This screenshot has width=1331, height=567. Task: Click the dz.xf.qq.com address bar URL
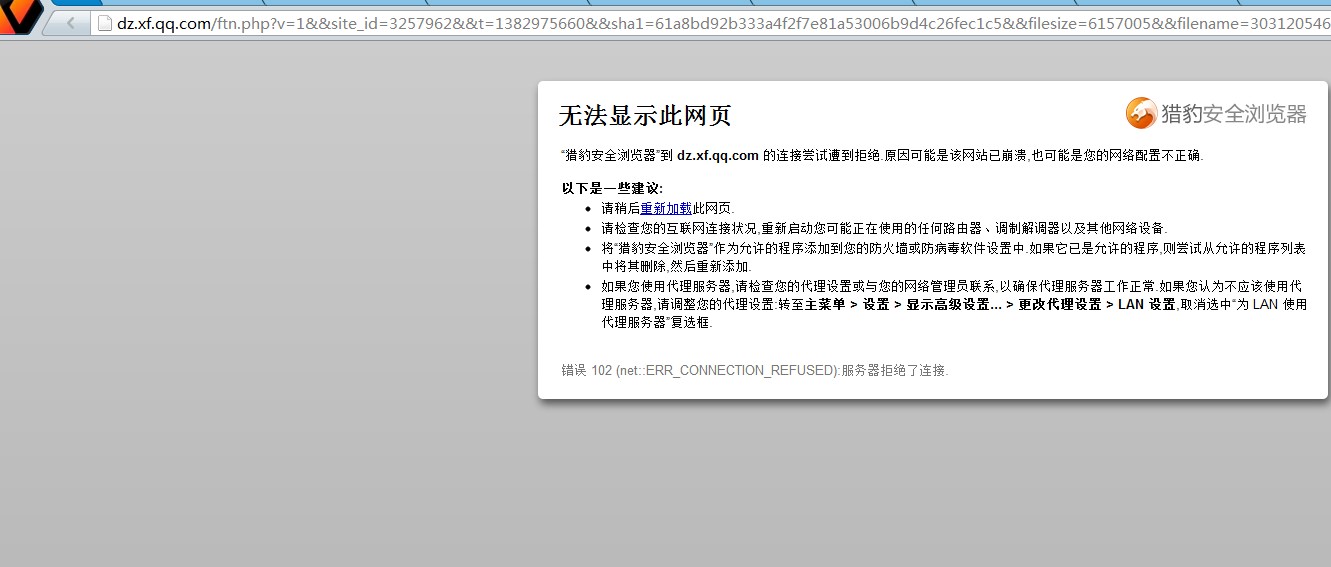tap(723, 23)
